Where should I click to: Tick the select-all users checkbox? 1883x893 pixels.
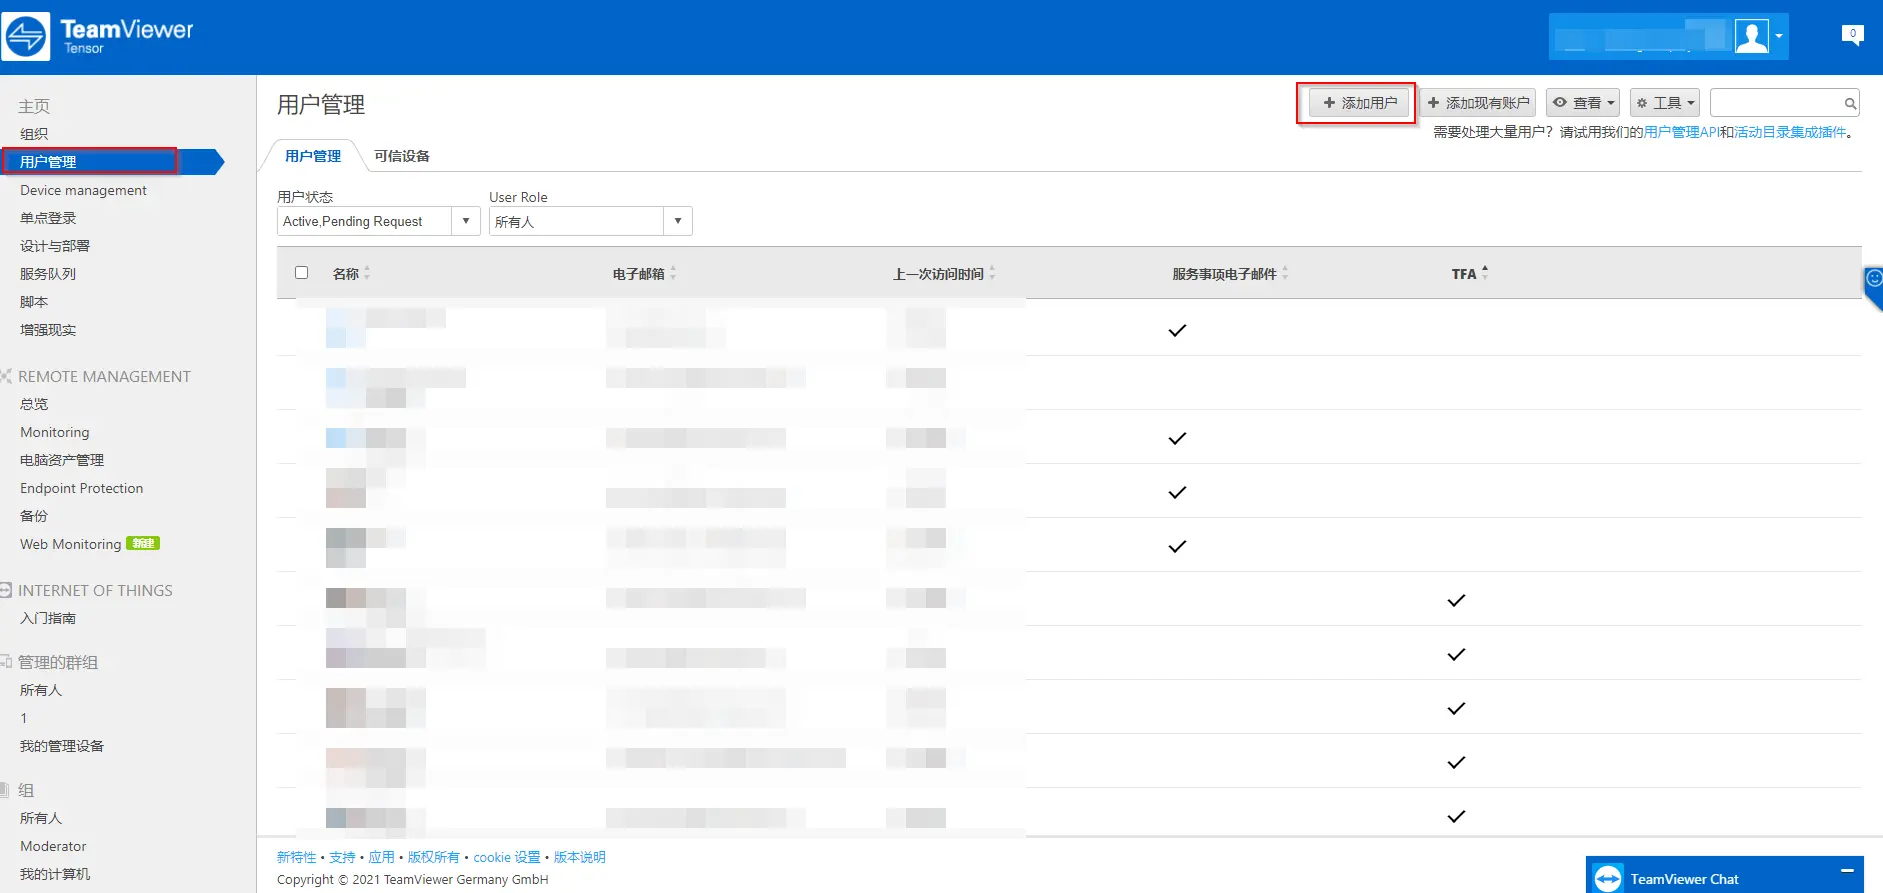301,272
